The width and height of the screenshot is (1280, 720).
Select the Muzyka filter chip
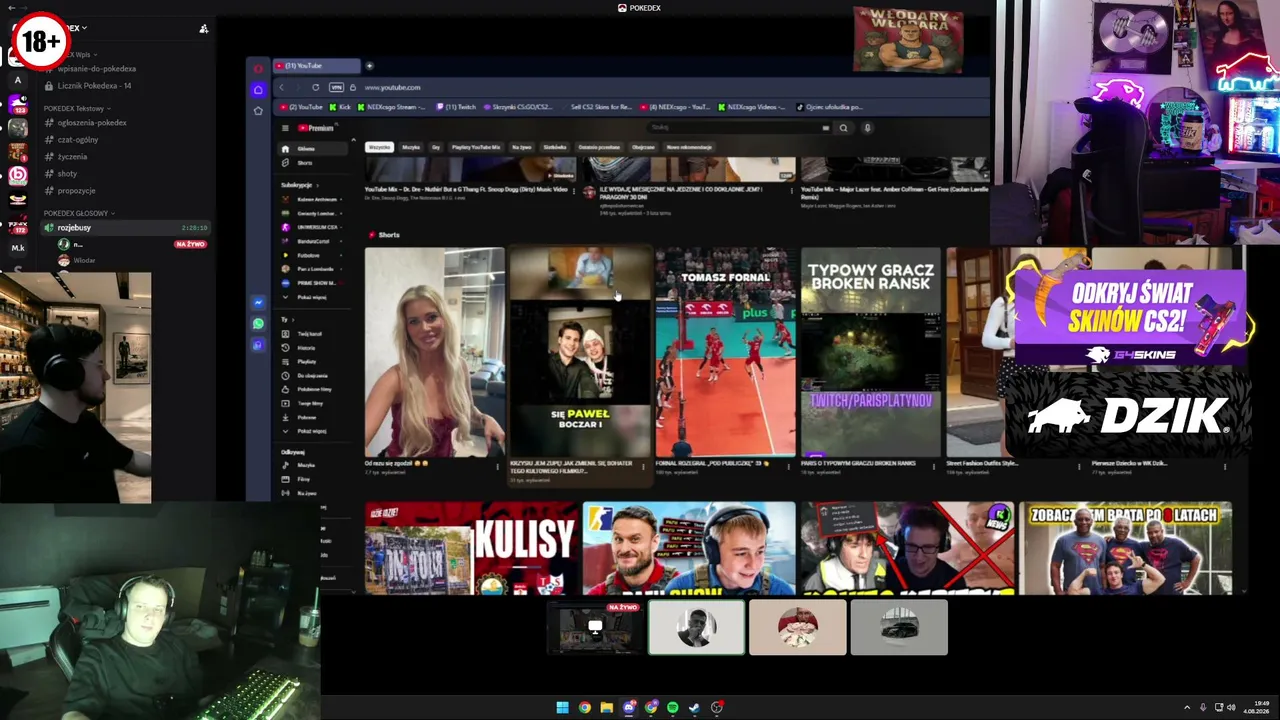click(x=411, y=147)
